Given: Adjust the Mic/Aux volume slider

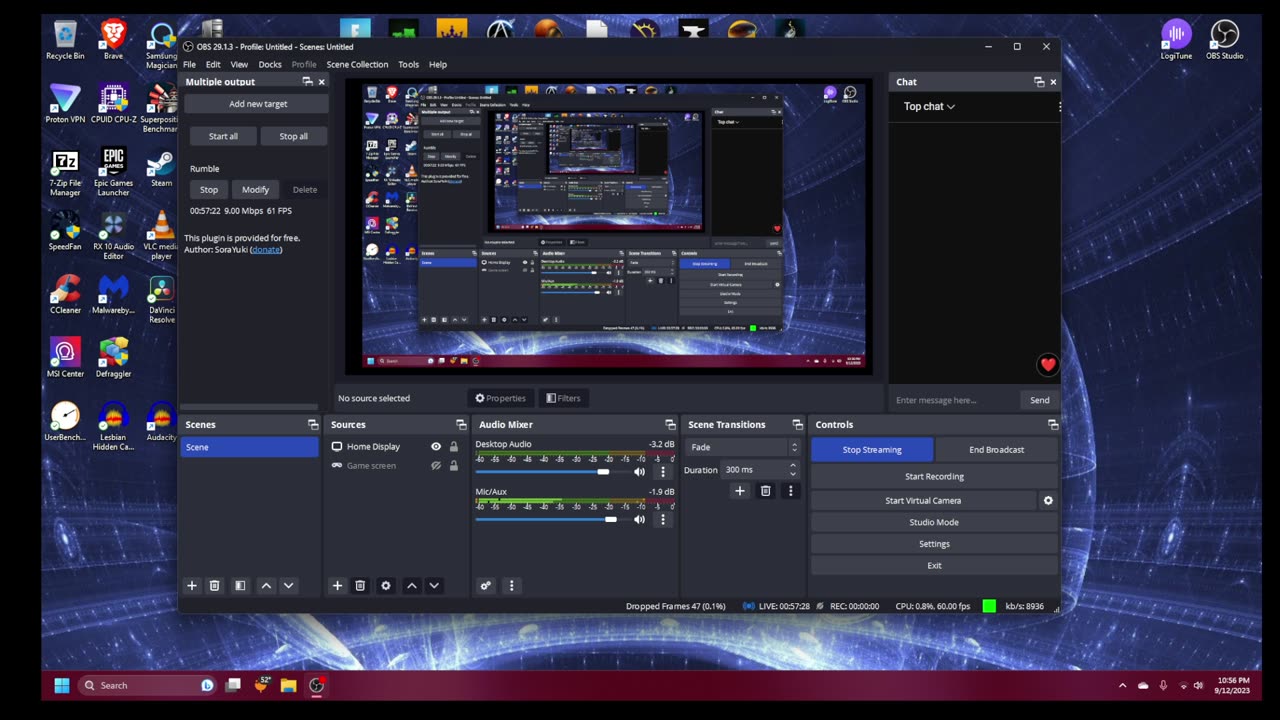Looking at the screenshot, I should coord(610,520).
